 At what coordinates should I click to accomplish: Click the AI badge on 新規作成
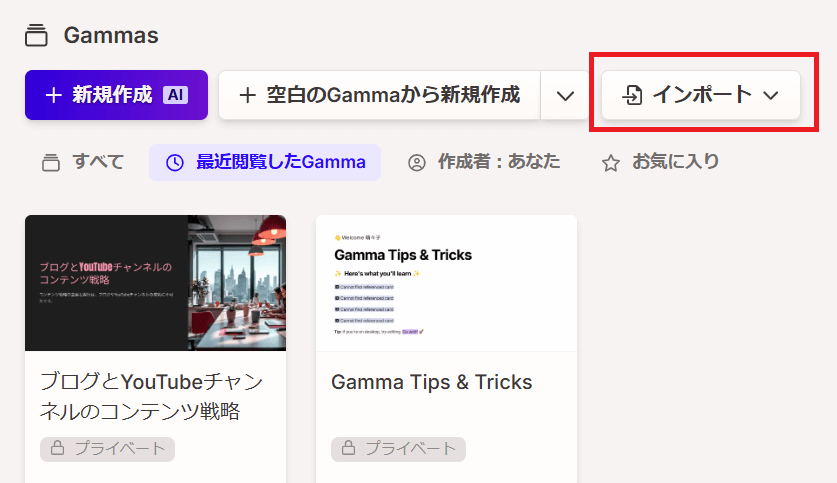(176, 95)
